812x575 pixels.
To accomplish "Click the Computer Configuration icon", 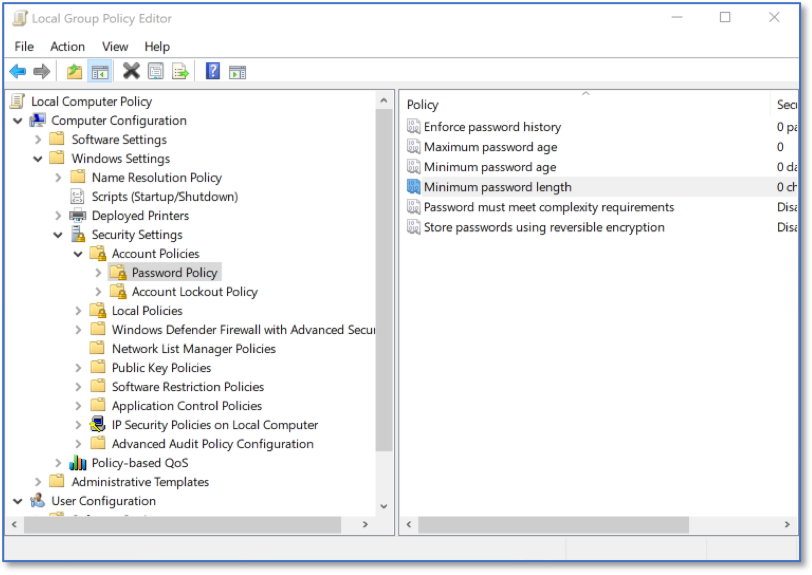I will 37,120.
